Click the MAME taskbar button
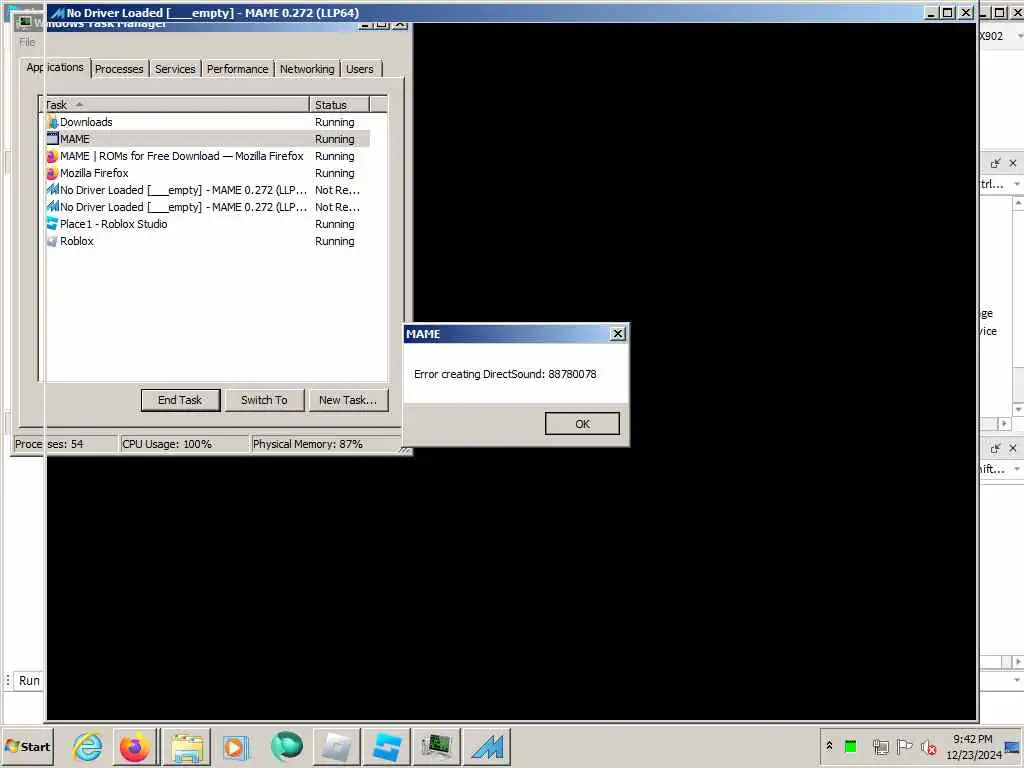 pyautogui.click(x=487, y=746)
